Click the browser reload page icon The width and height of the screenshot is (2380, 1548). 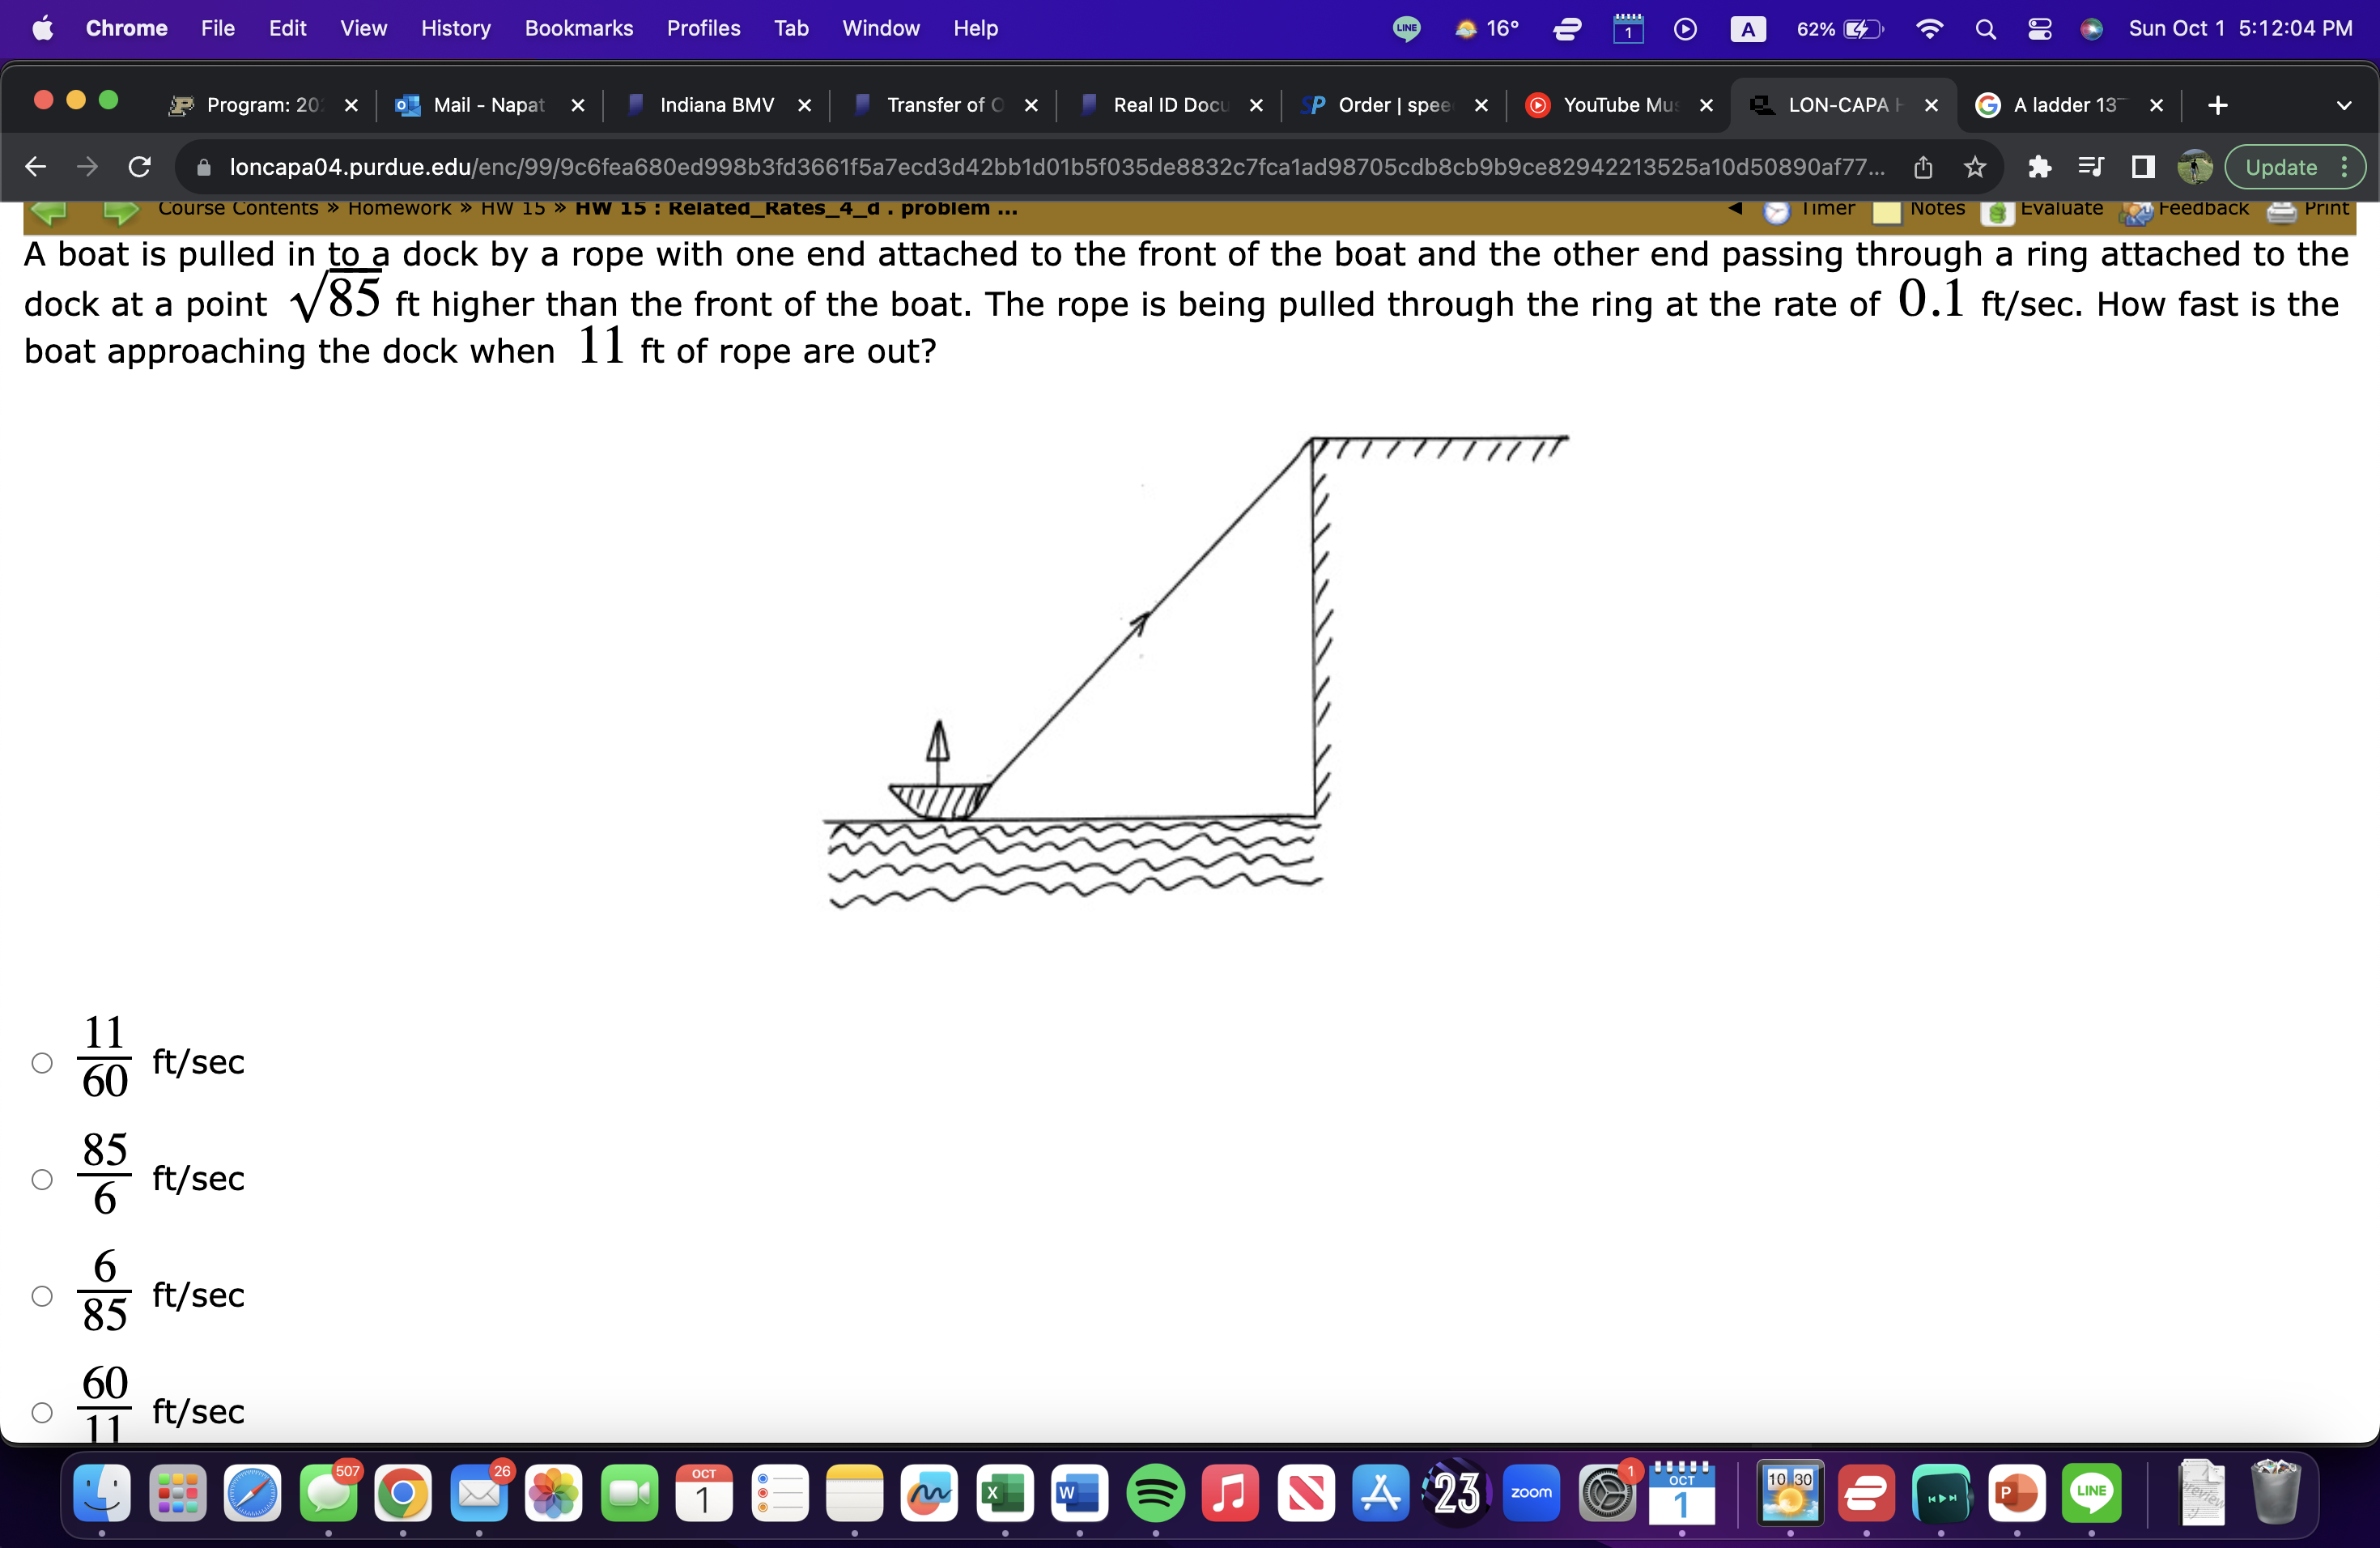click(140, 167)
